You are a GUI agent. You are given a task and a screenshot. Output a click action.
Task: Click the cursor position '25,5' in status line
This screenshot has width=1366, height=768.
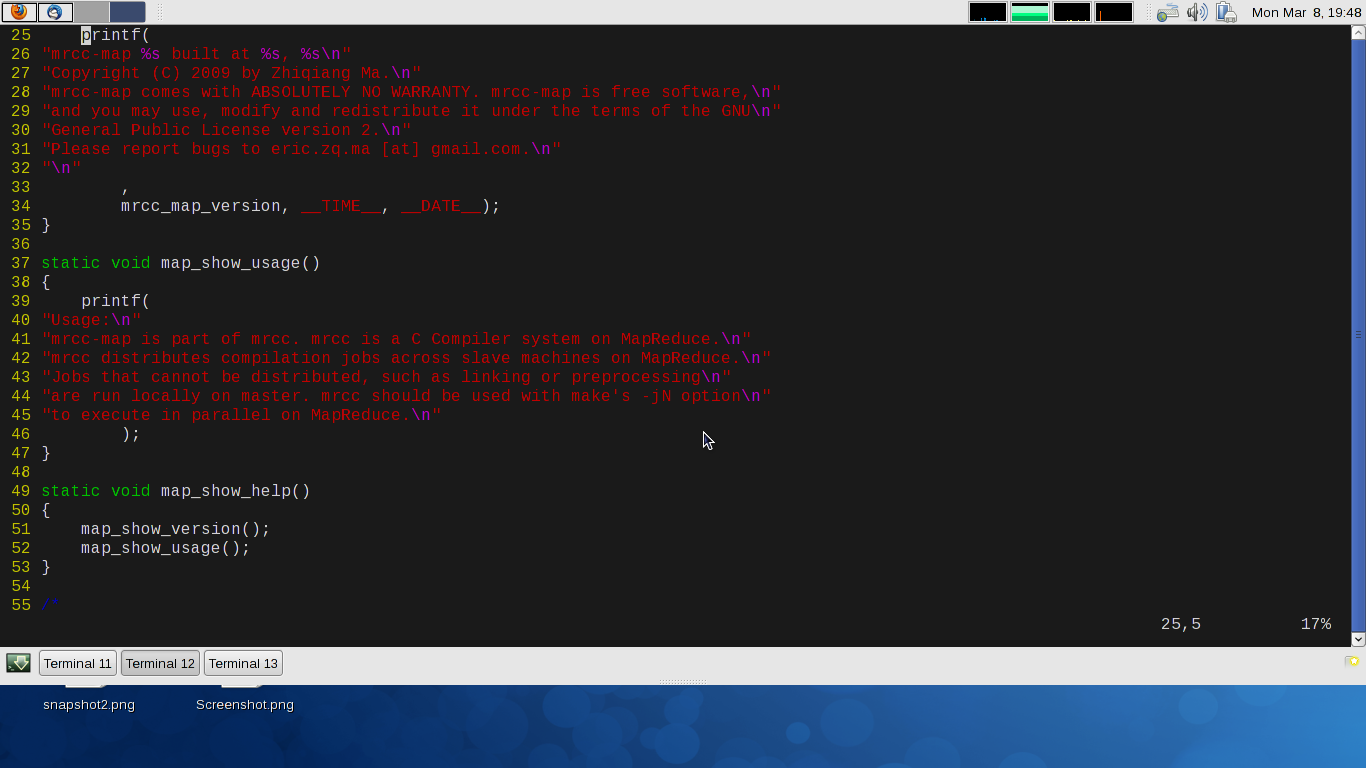tap(1181, 624)
